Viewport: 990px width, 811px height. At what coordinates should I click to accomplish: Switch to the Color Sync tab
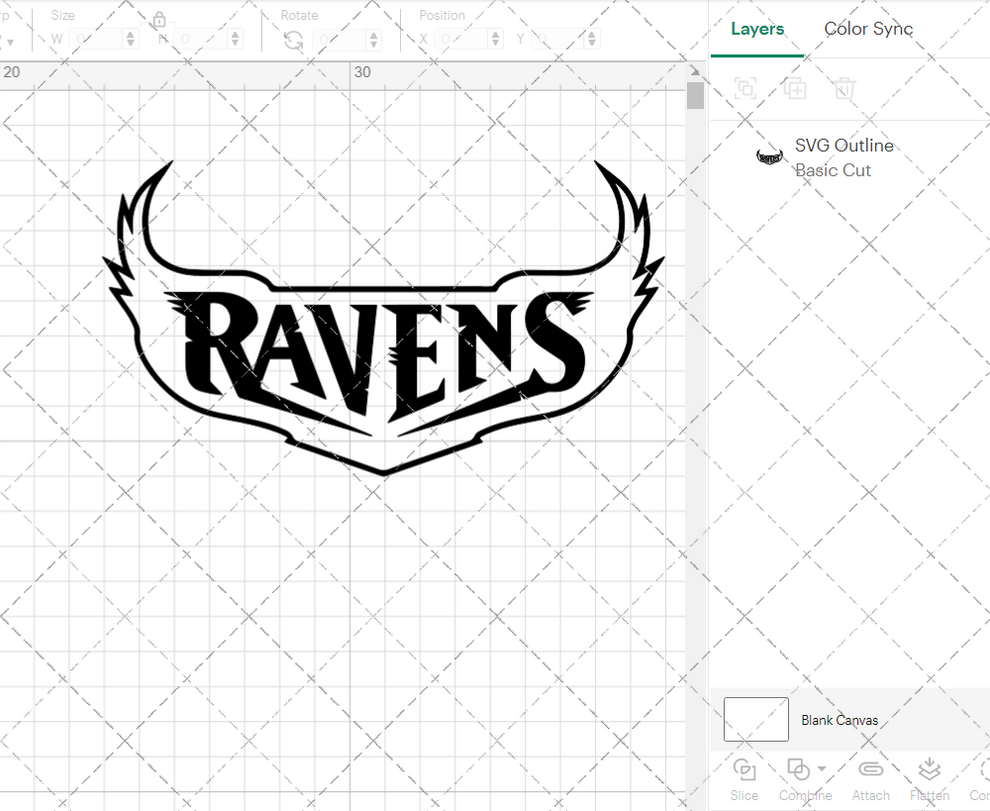(x=868, y=29)
